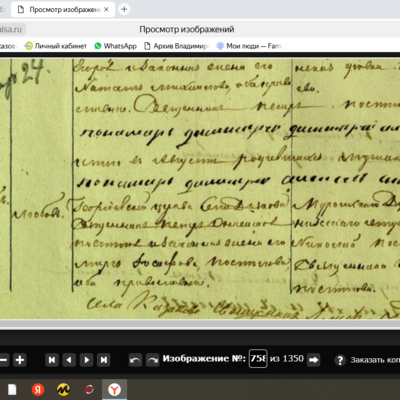
Task: Zoom in with the plus button
Action: point(20,360)
